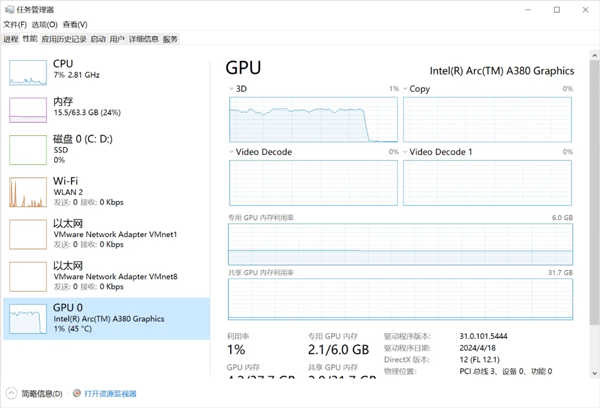Screen dimensions: 600x408
Task: Click the 打开资源监视器 link
Action: [110, 394]
